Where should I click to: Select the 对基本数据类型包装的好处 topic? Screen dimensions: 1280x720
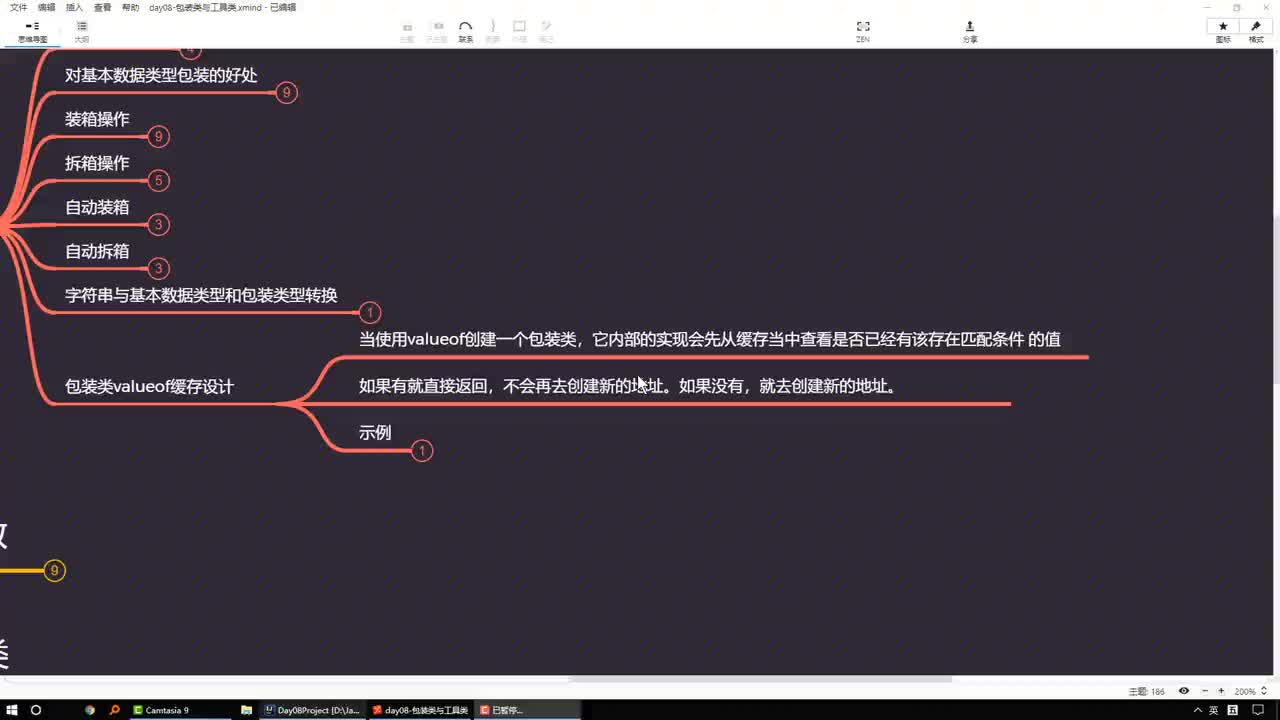[x=161, y=75]
